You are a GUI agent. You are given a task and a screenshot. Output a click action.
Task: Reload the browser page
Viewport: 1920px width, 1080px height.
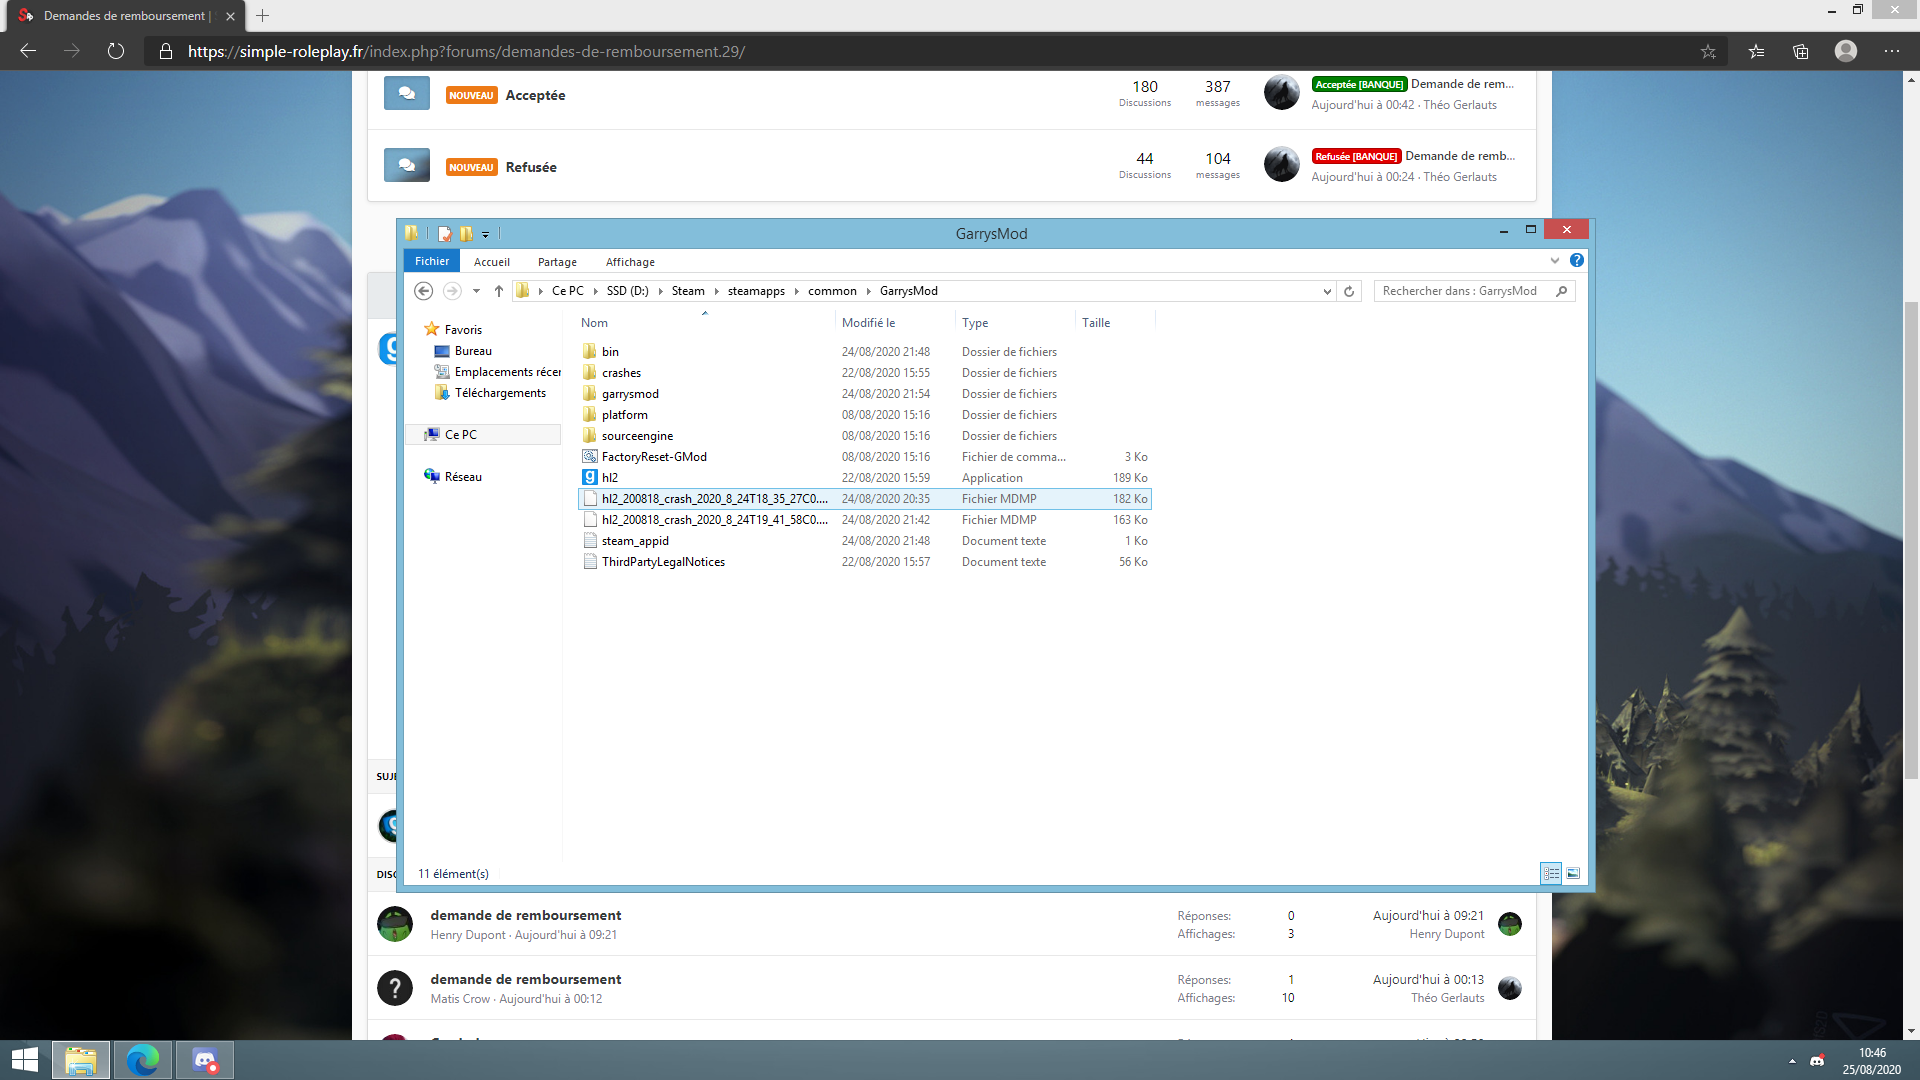tap(116, 51)
